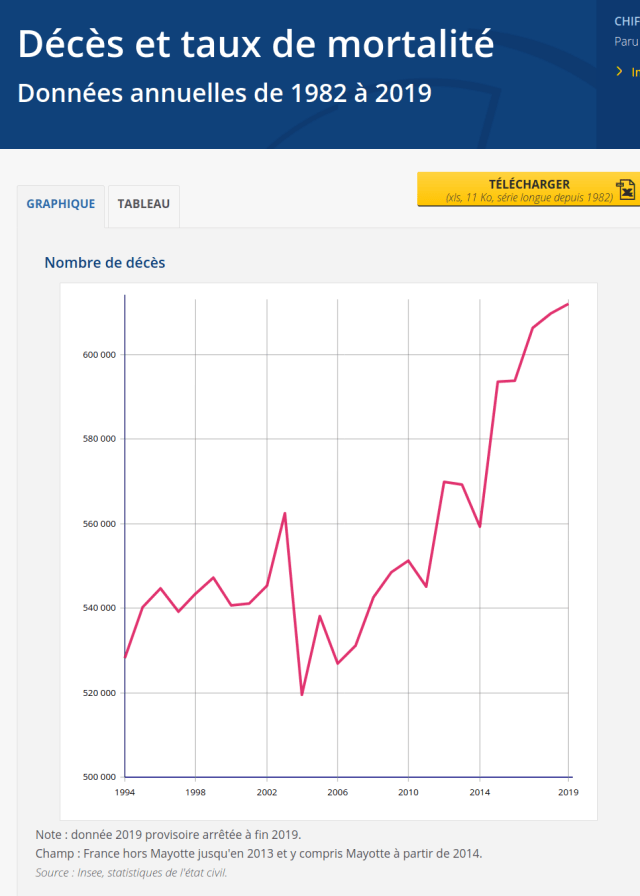The height and width of the screenshot is (896, 640).
Task: Click the 2002 x-axis label
Action: point(266,792)
